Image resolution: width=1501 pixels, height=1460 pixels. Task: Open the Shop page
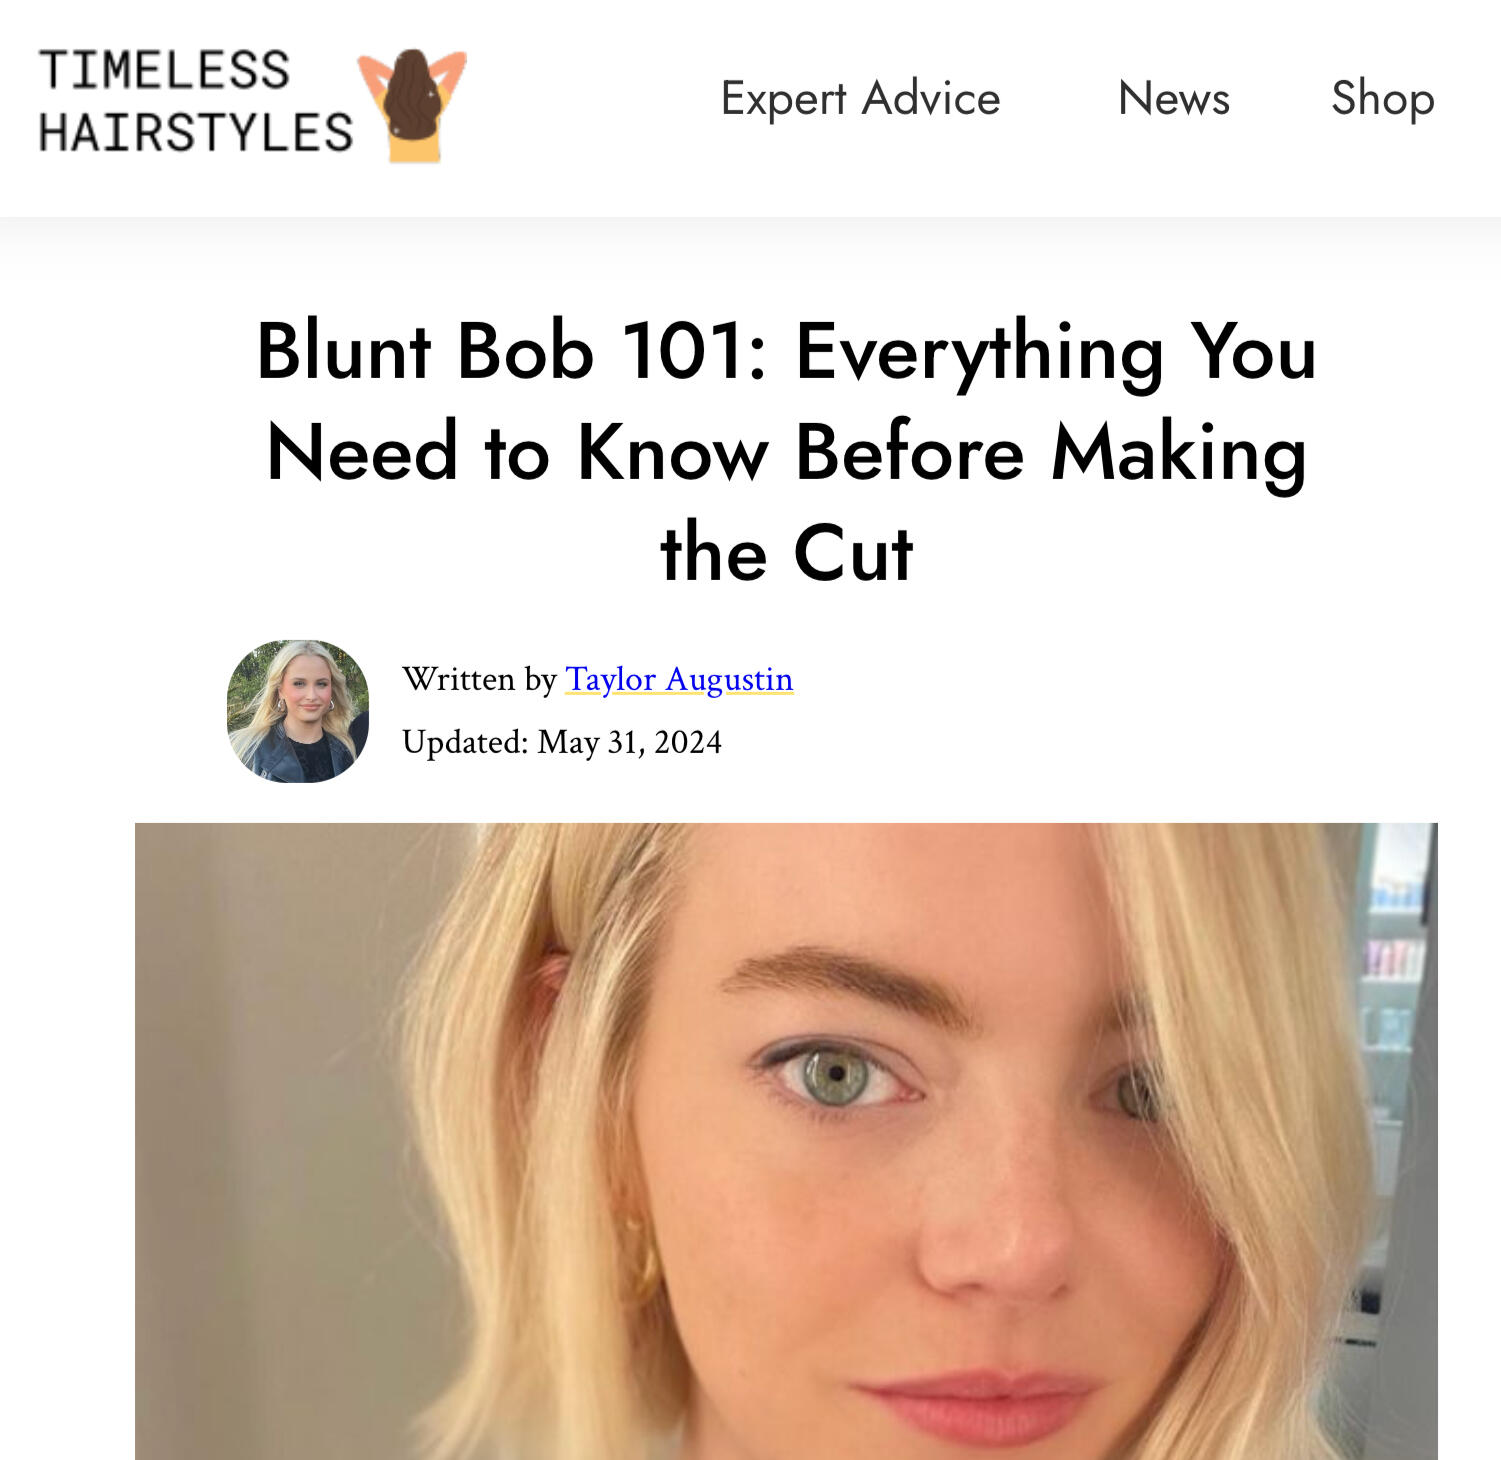coord(1383,99)
